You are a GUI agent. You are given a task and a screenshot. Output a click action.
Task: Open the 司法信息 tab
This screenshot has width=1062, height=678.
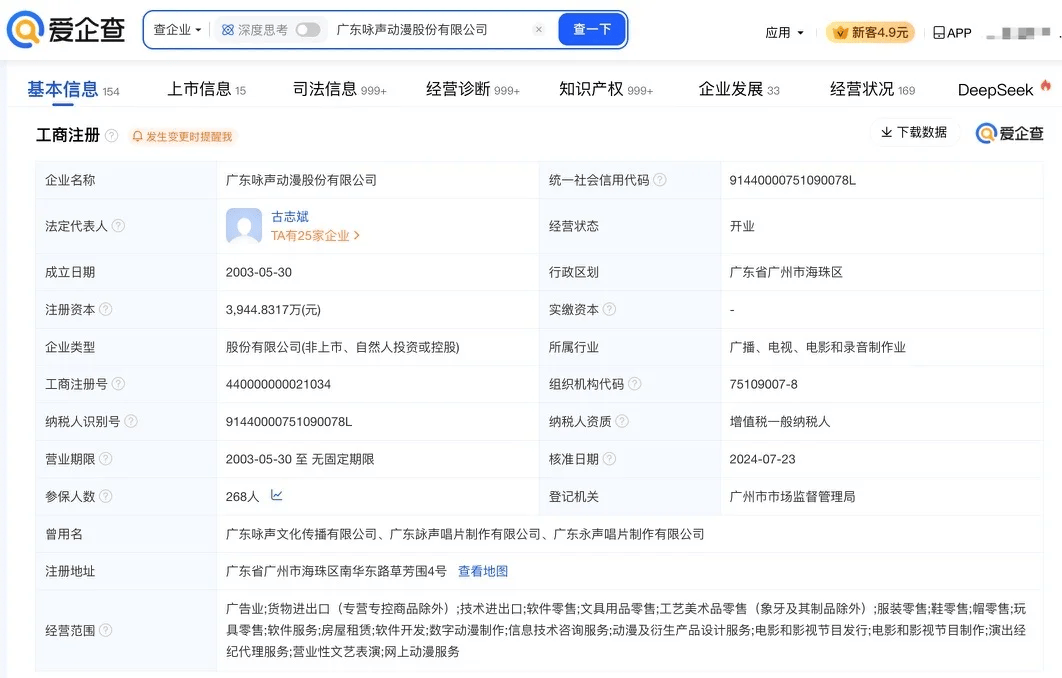[x=339, y=89]
